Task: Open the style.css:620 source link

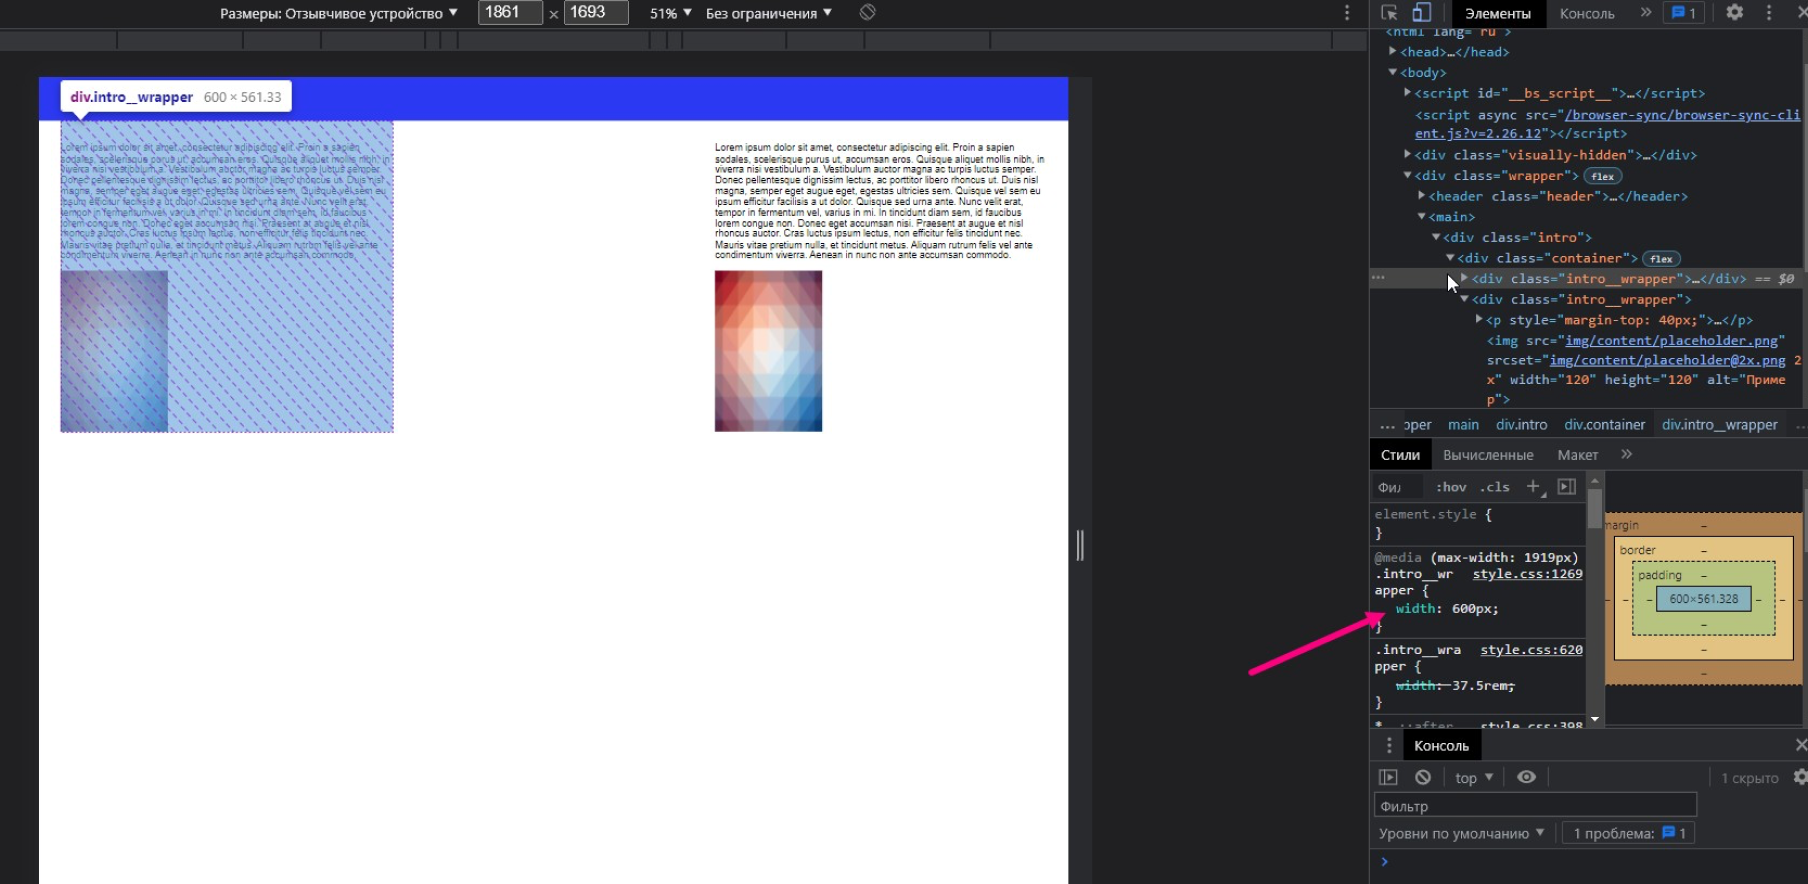Action: point(1531,650)
